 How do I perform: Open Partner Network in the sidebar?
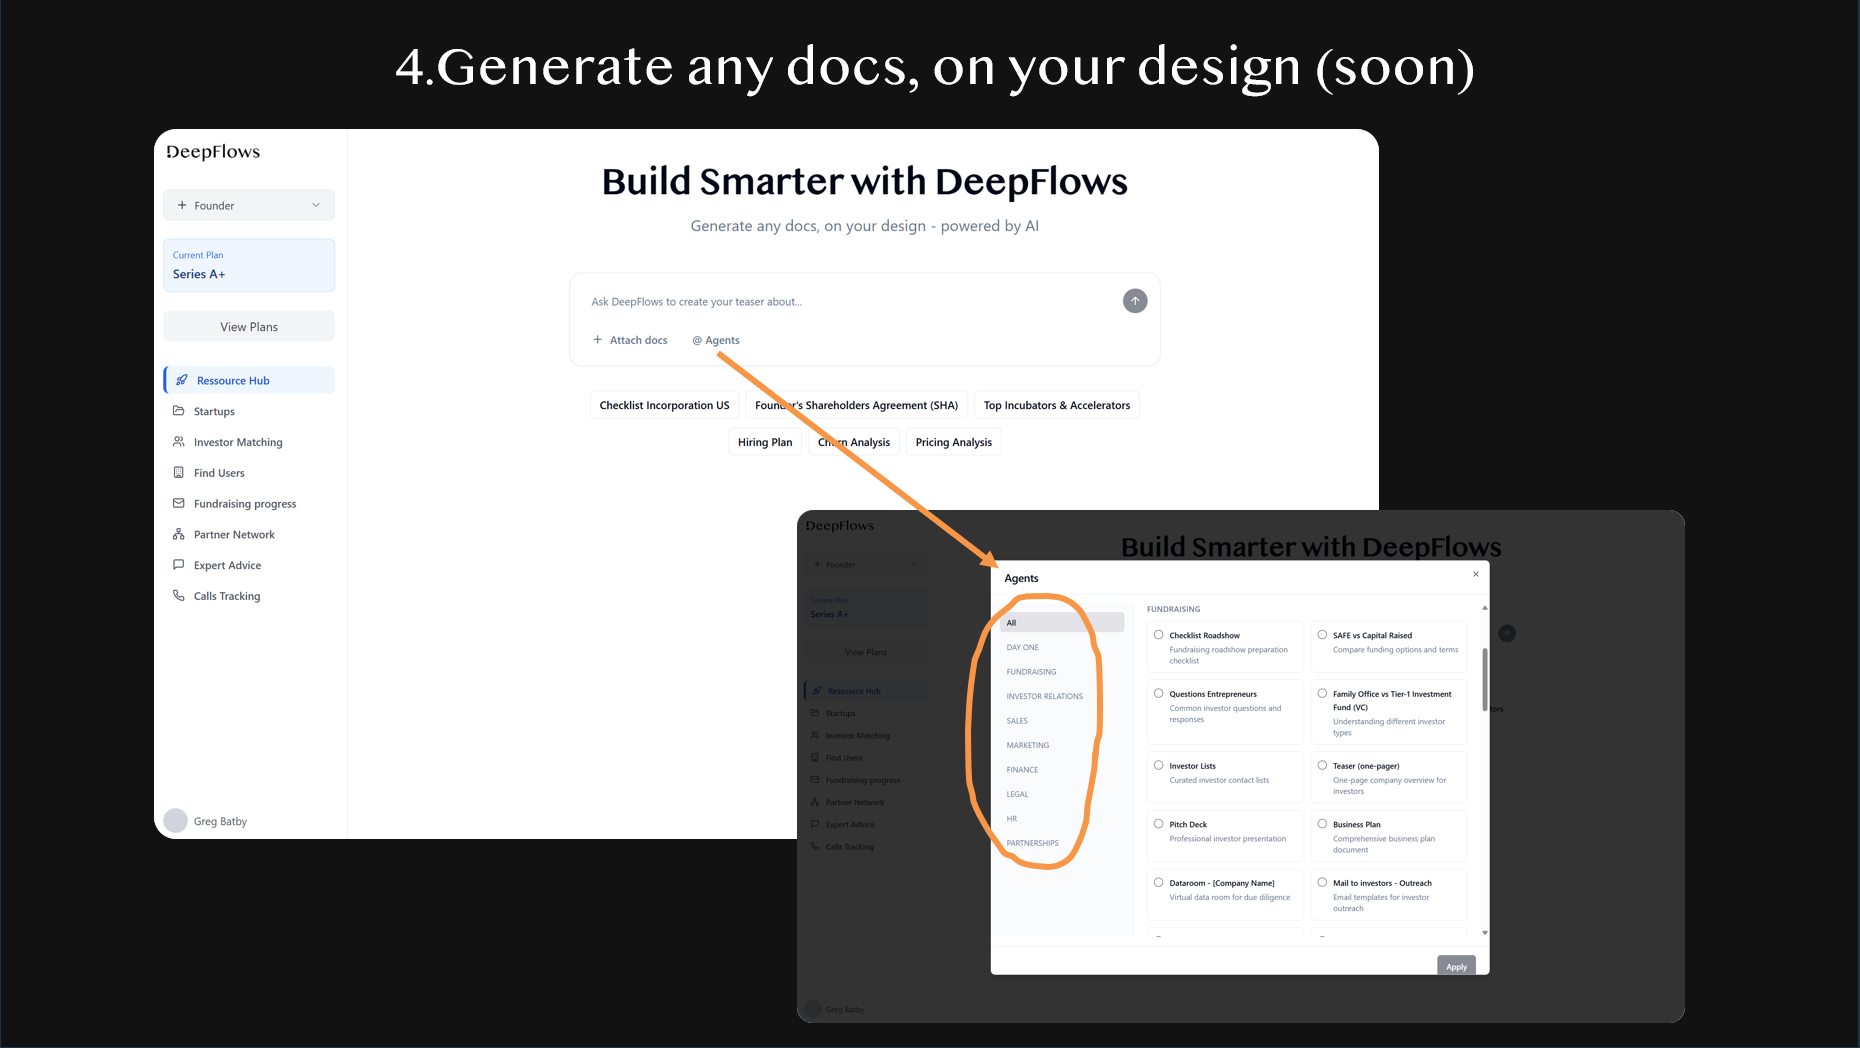pos(249,534)
